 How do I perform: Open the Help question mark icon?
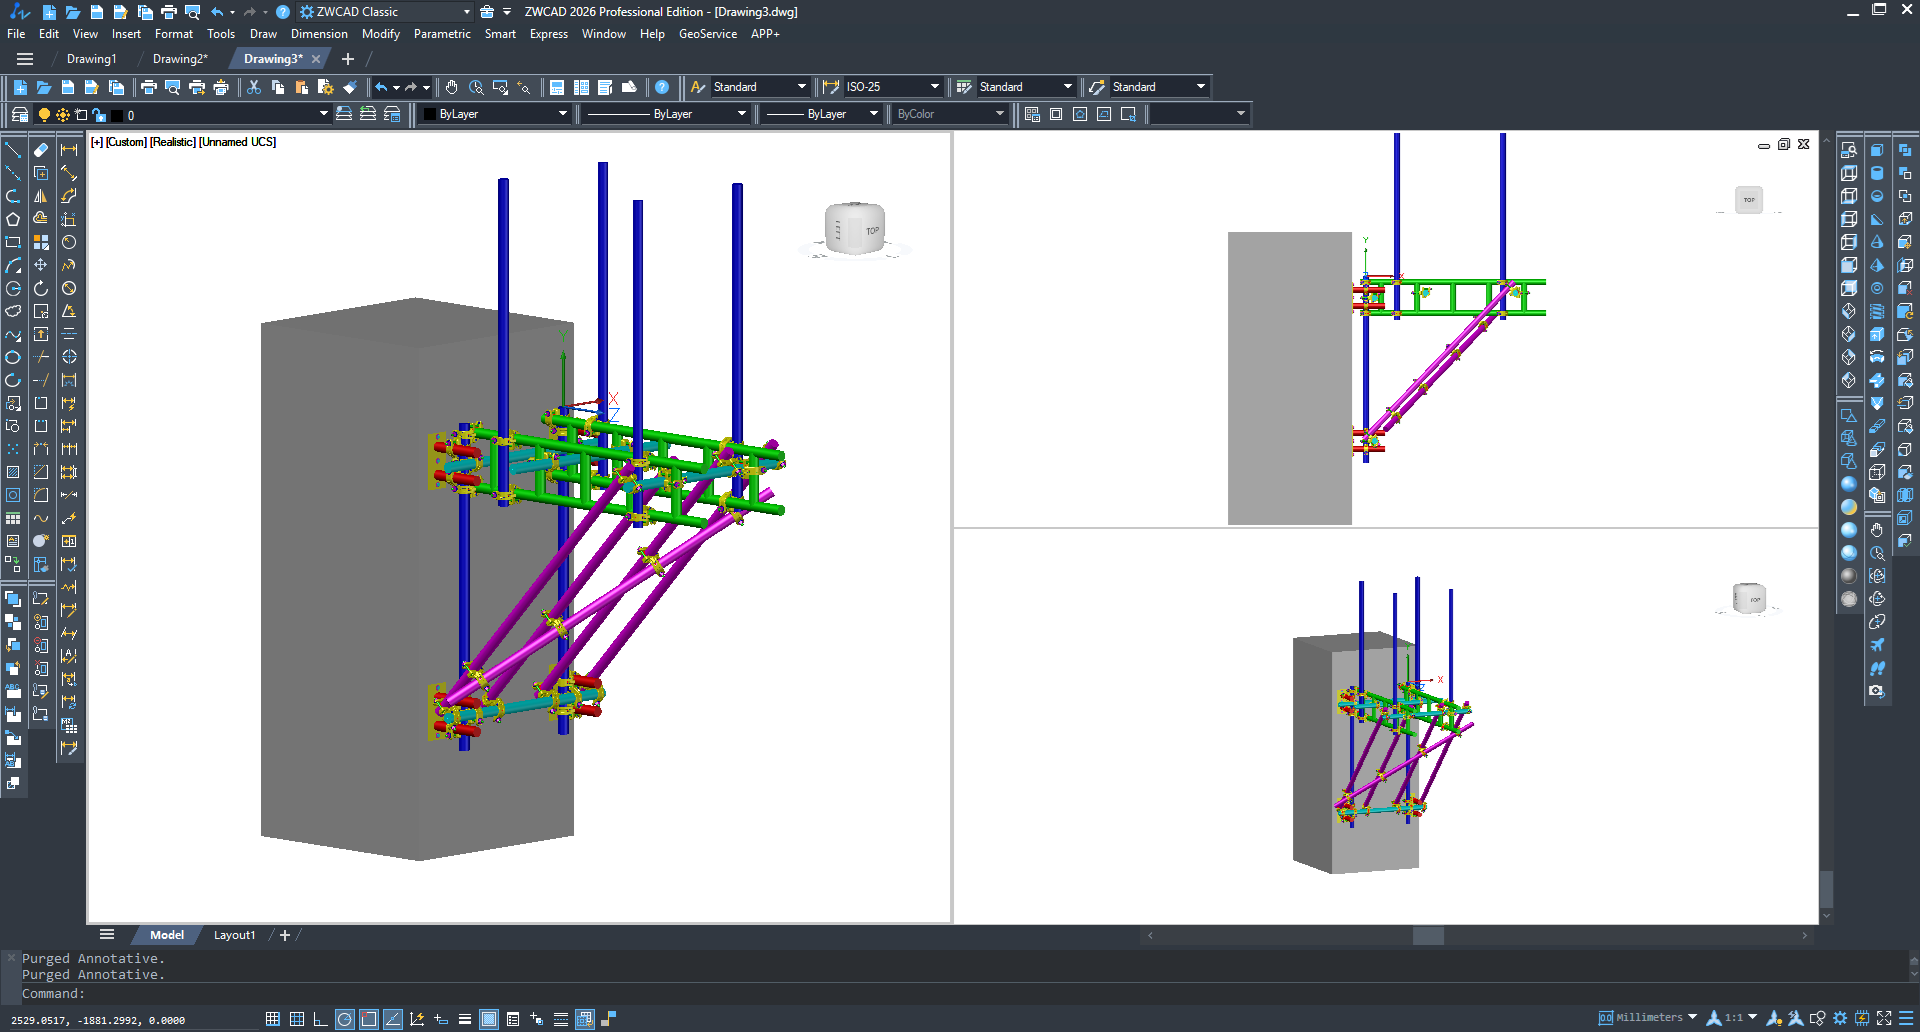tap(662, 87)
